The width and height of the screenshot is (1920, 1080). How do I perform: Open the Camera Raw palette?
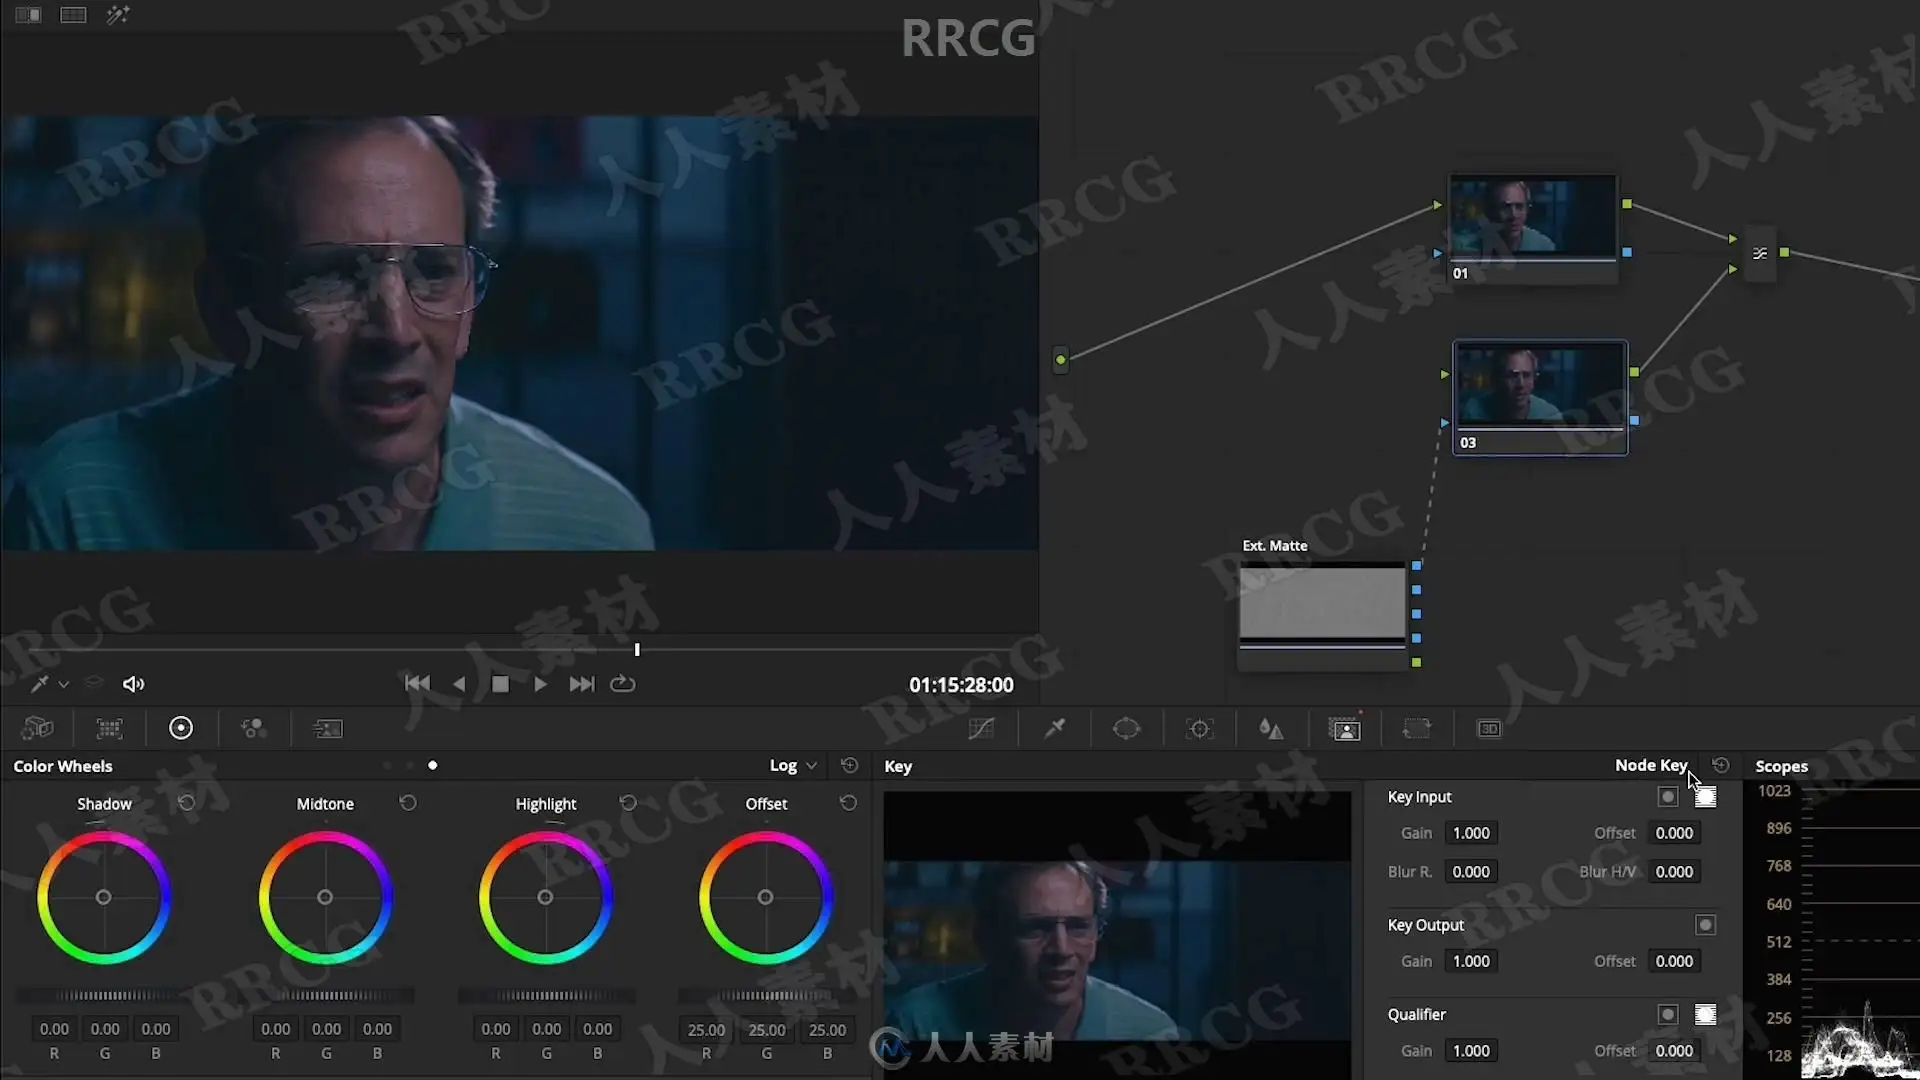coord(37,728)
